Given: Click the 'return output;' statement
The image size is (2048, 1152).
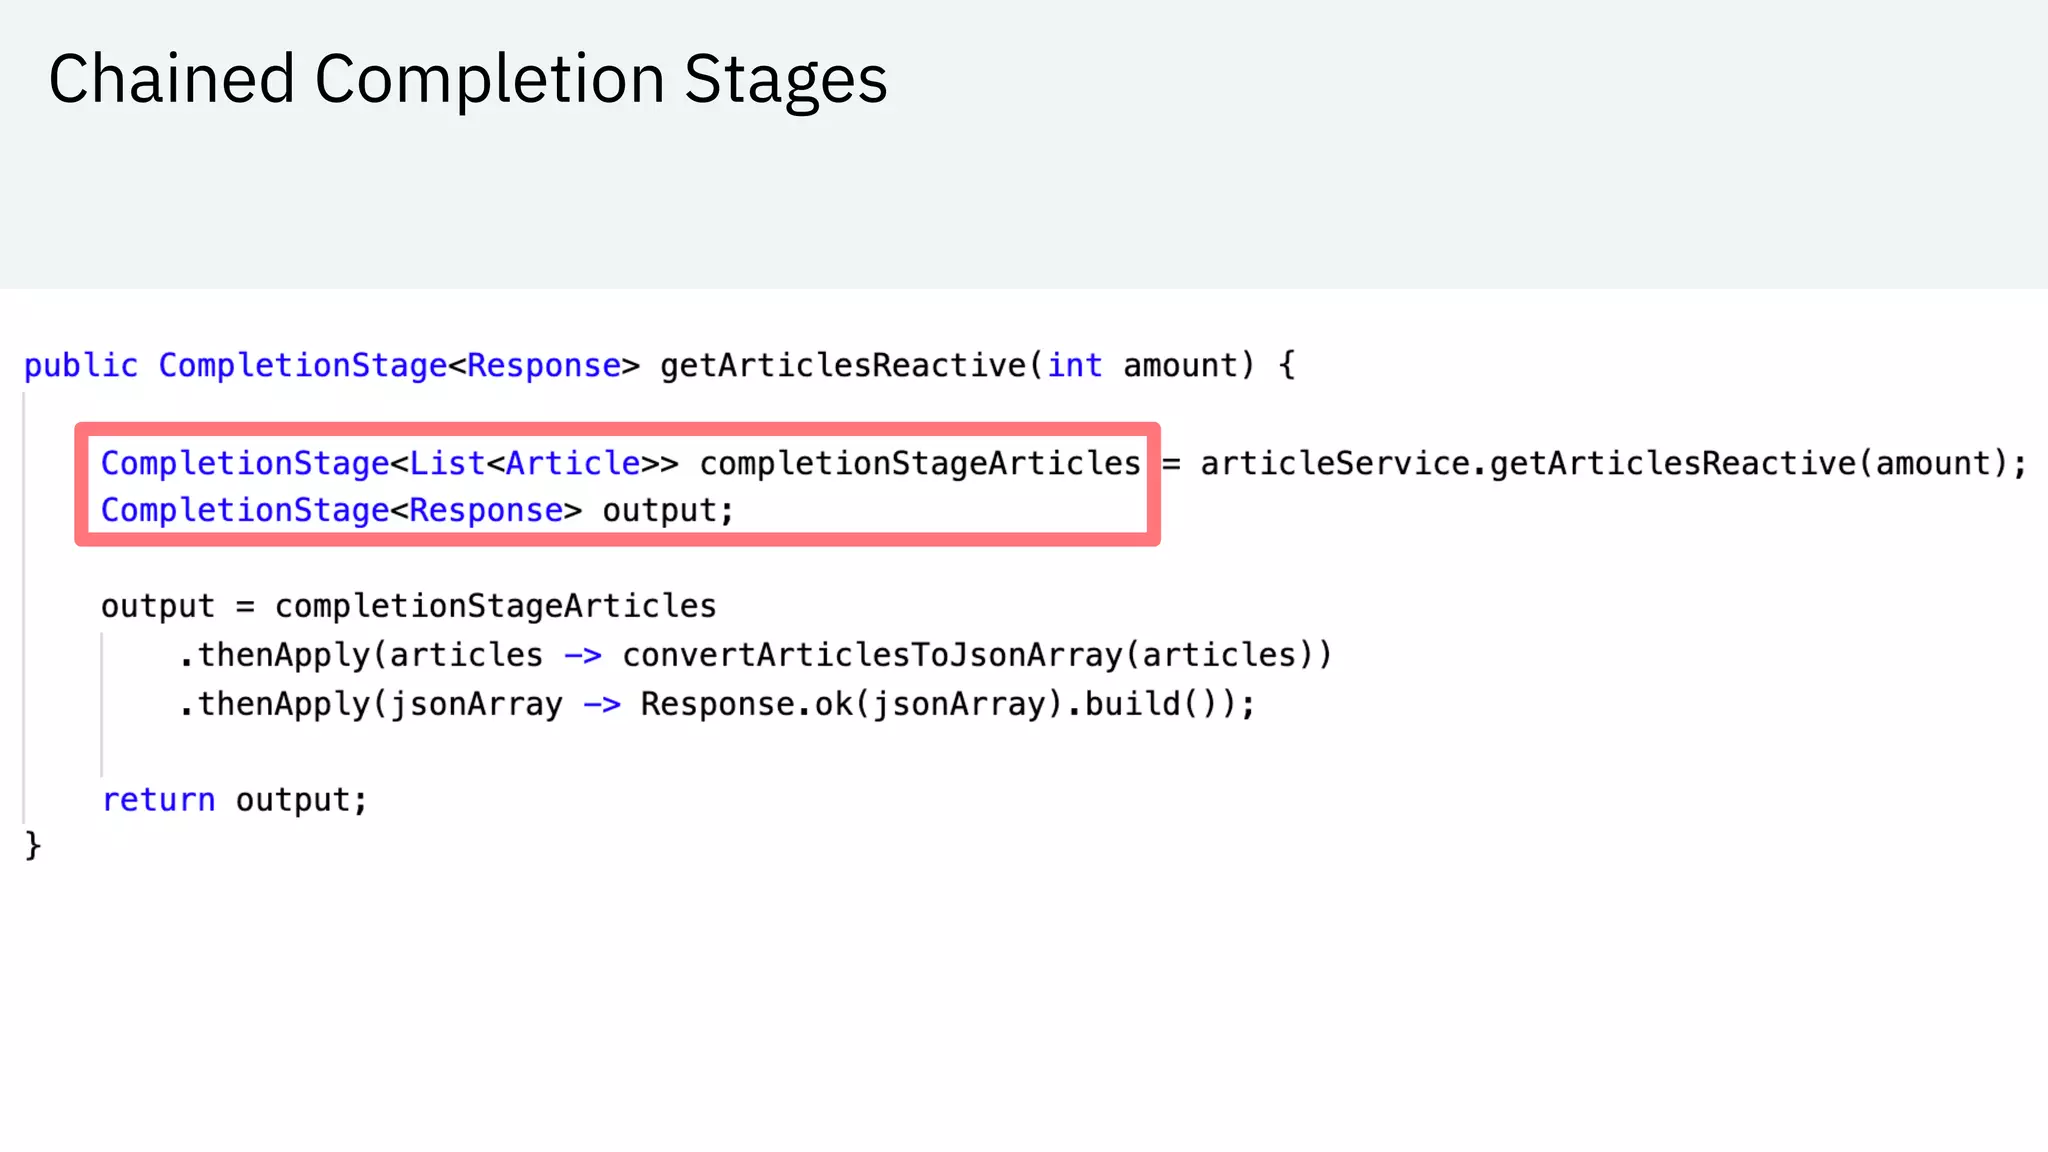Looking at the screenshot, I should point(235,801).
